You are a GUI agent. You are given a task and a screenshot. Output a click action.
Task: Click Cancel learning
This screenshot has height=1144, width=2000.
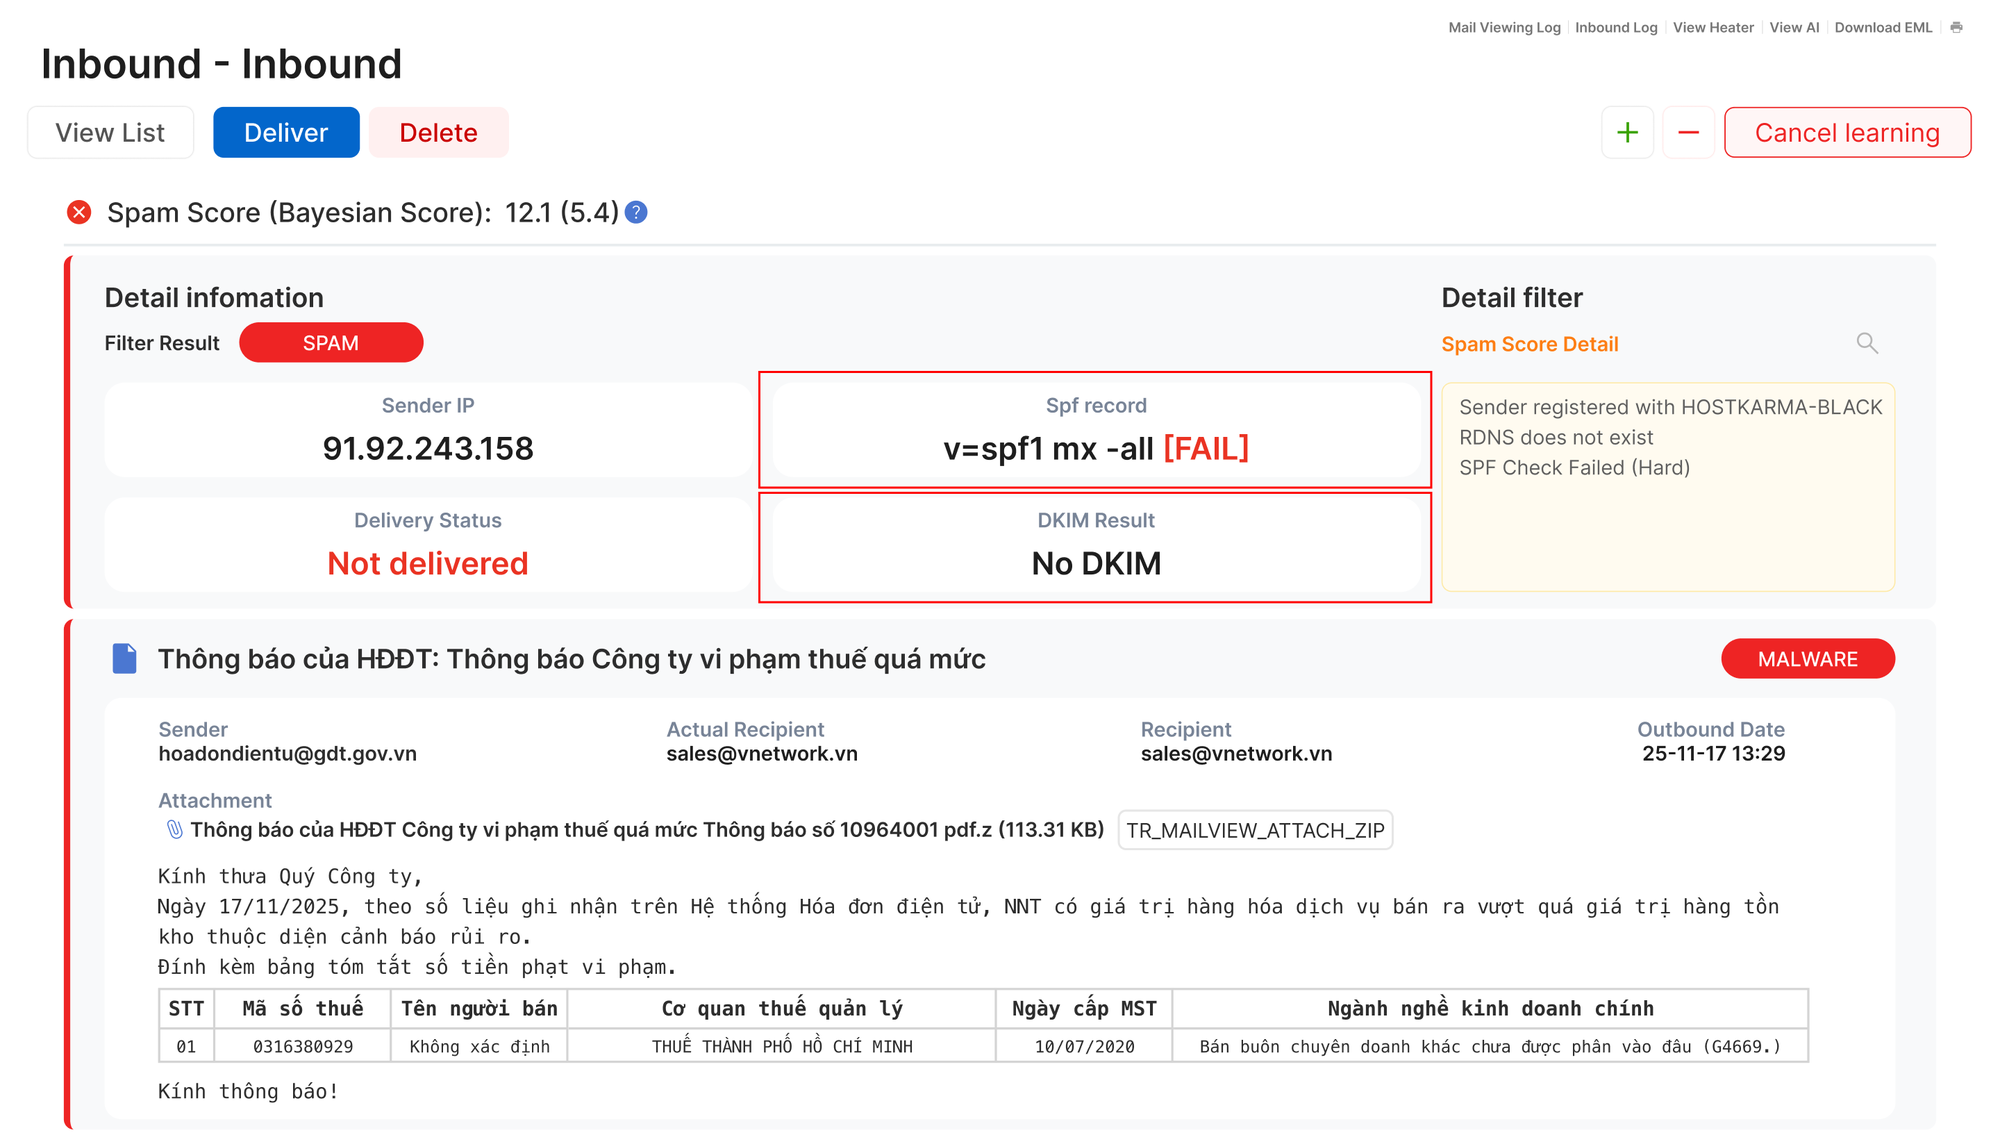click(x=1848, y=132)
